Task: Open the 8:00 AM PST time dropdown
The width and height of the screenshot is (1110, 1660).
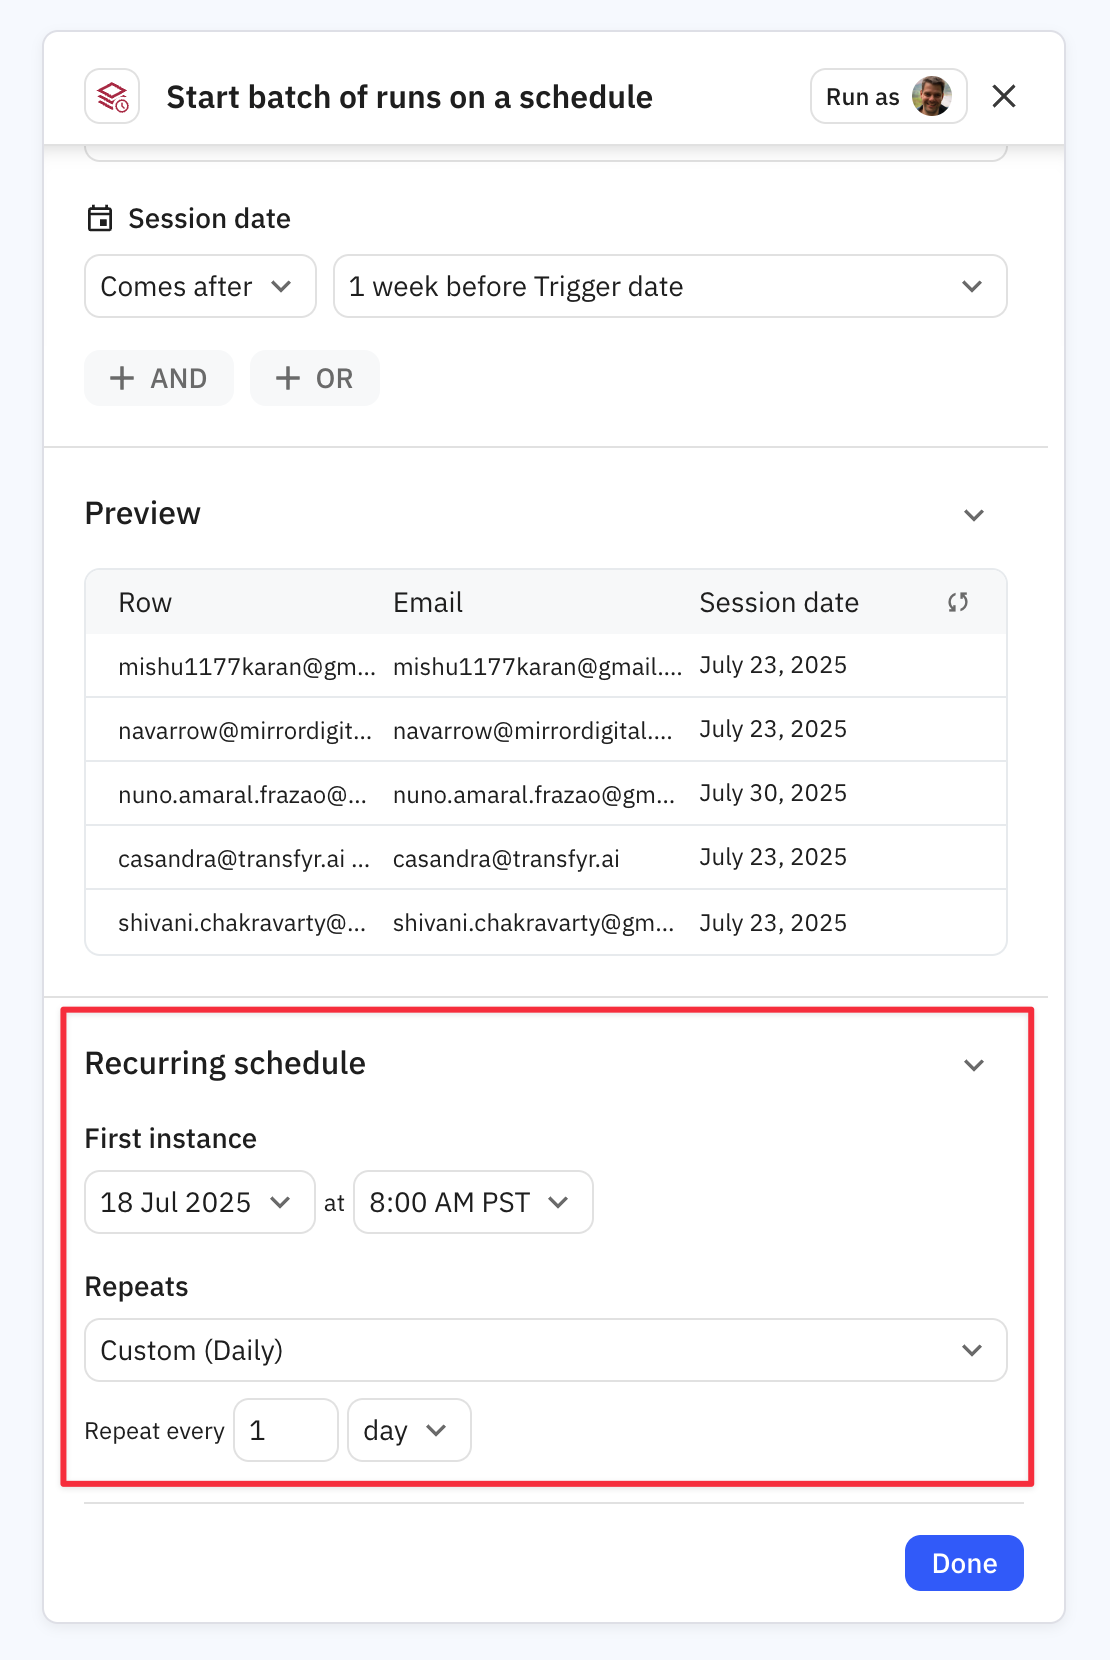Action: click(472, 1202)
